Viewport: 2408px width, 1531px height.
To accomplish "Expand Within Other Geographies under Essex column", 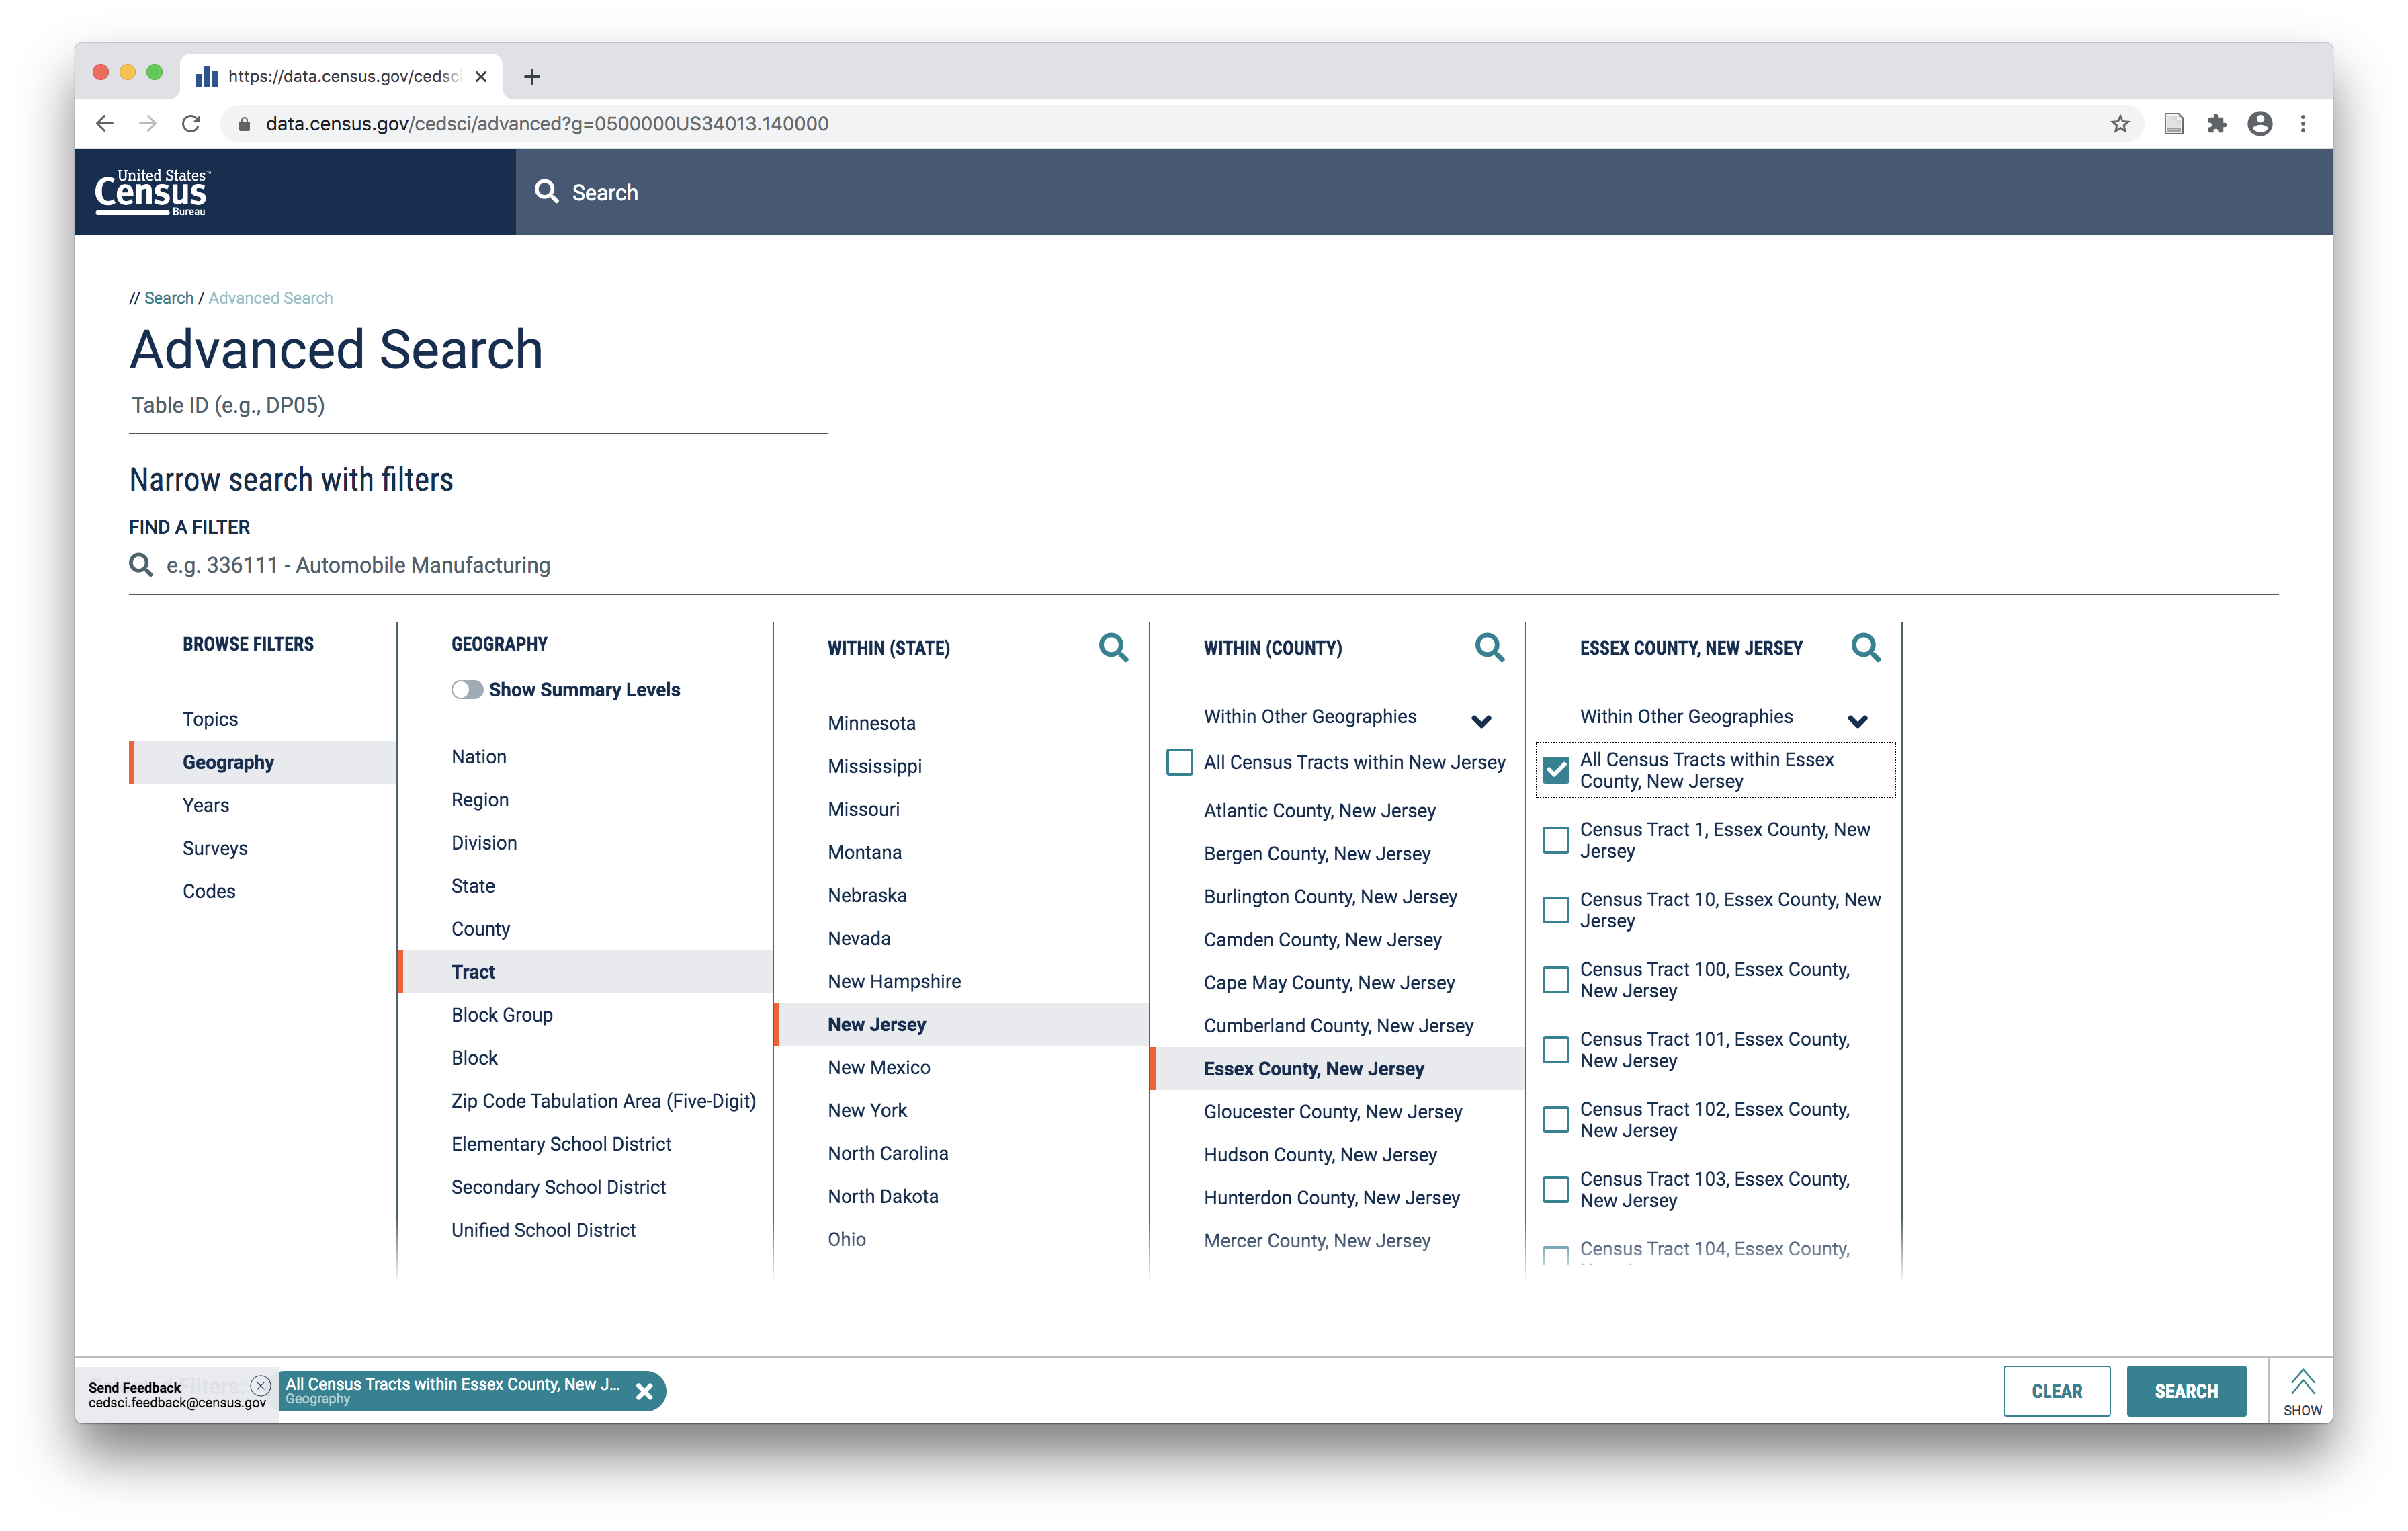I will 1857,721.
